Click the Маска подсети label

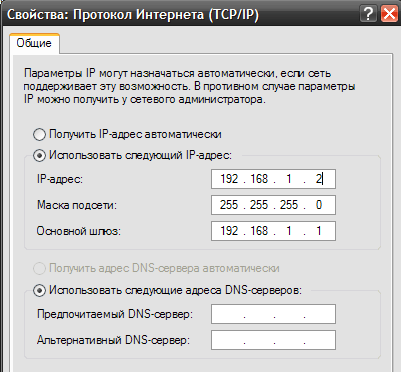click(77, 205)
